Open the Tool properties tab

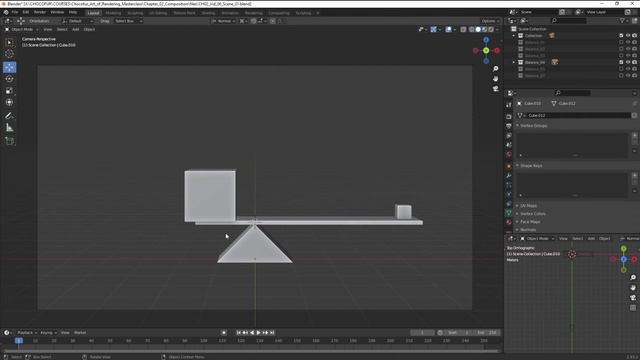(509, 105)
